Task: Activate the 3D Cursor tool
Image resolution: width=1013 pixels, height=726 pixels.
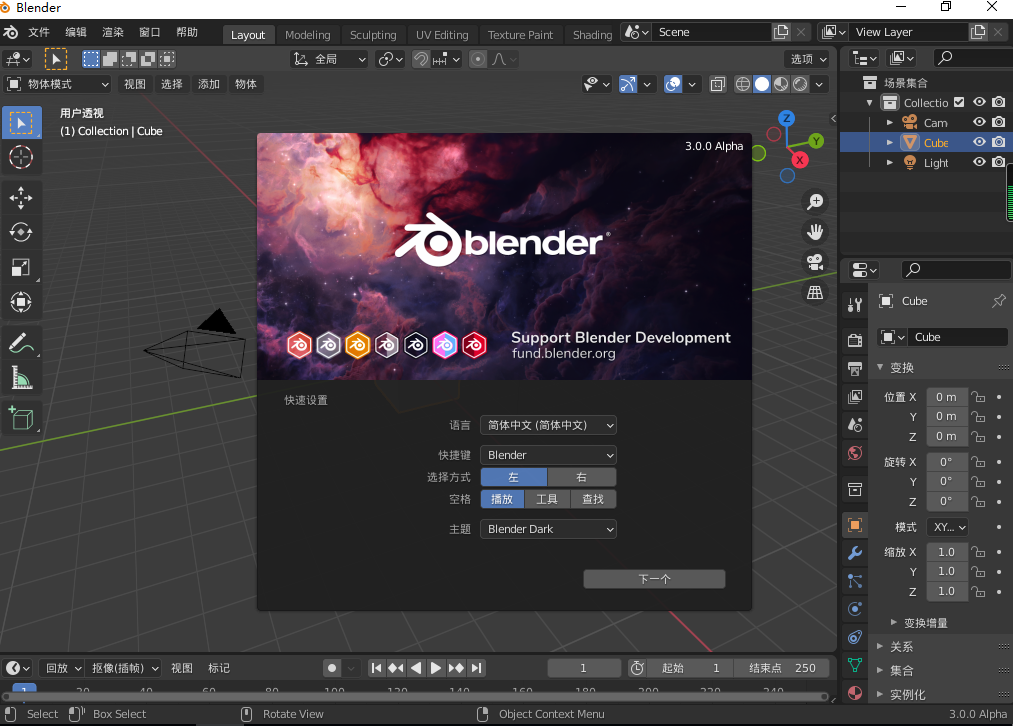Action: click(21, 157)
